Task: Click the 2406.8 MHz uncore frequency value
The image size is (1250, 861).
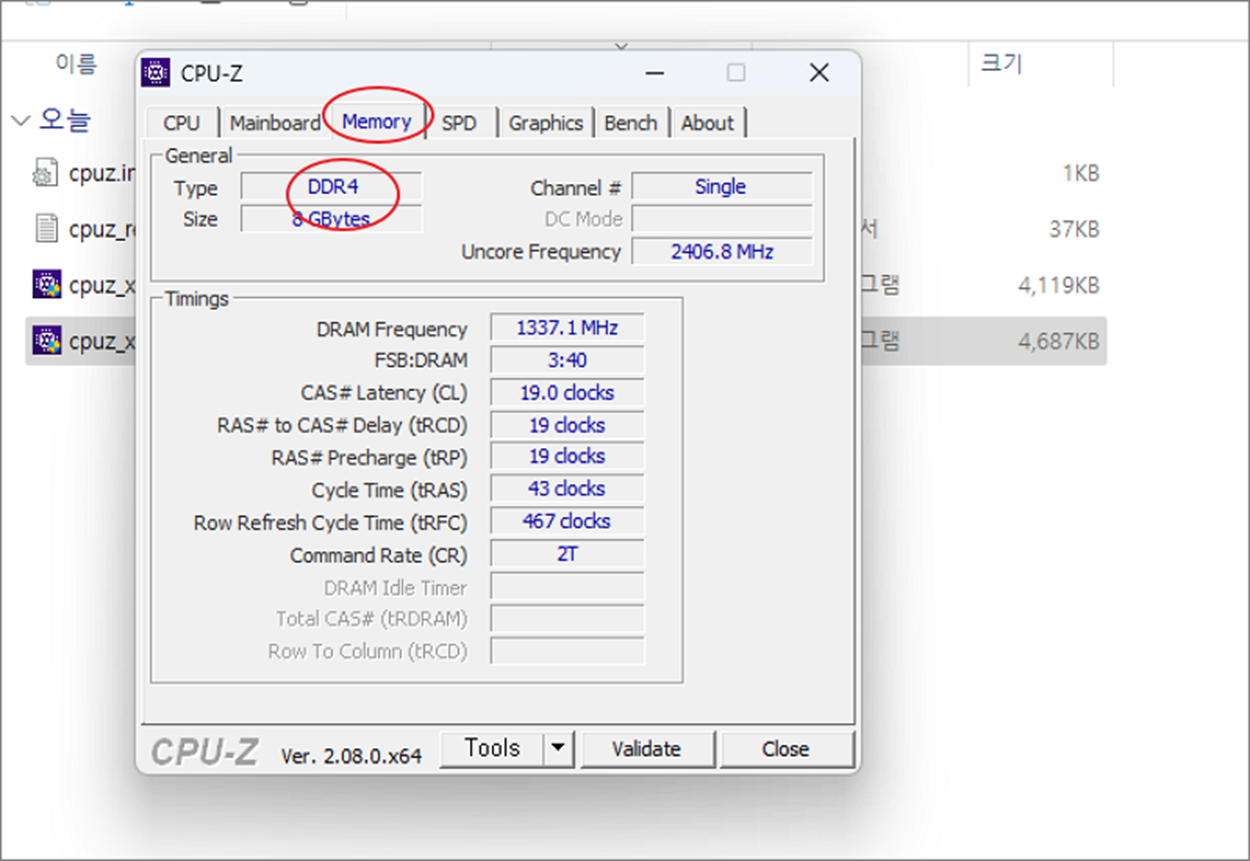Action: pos(721,252)
